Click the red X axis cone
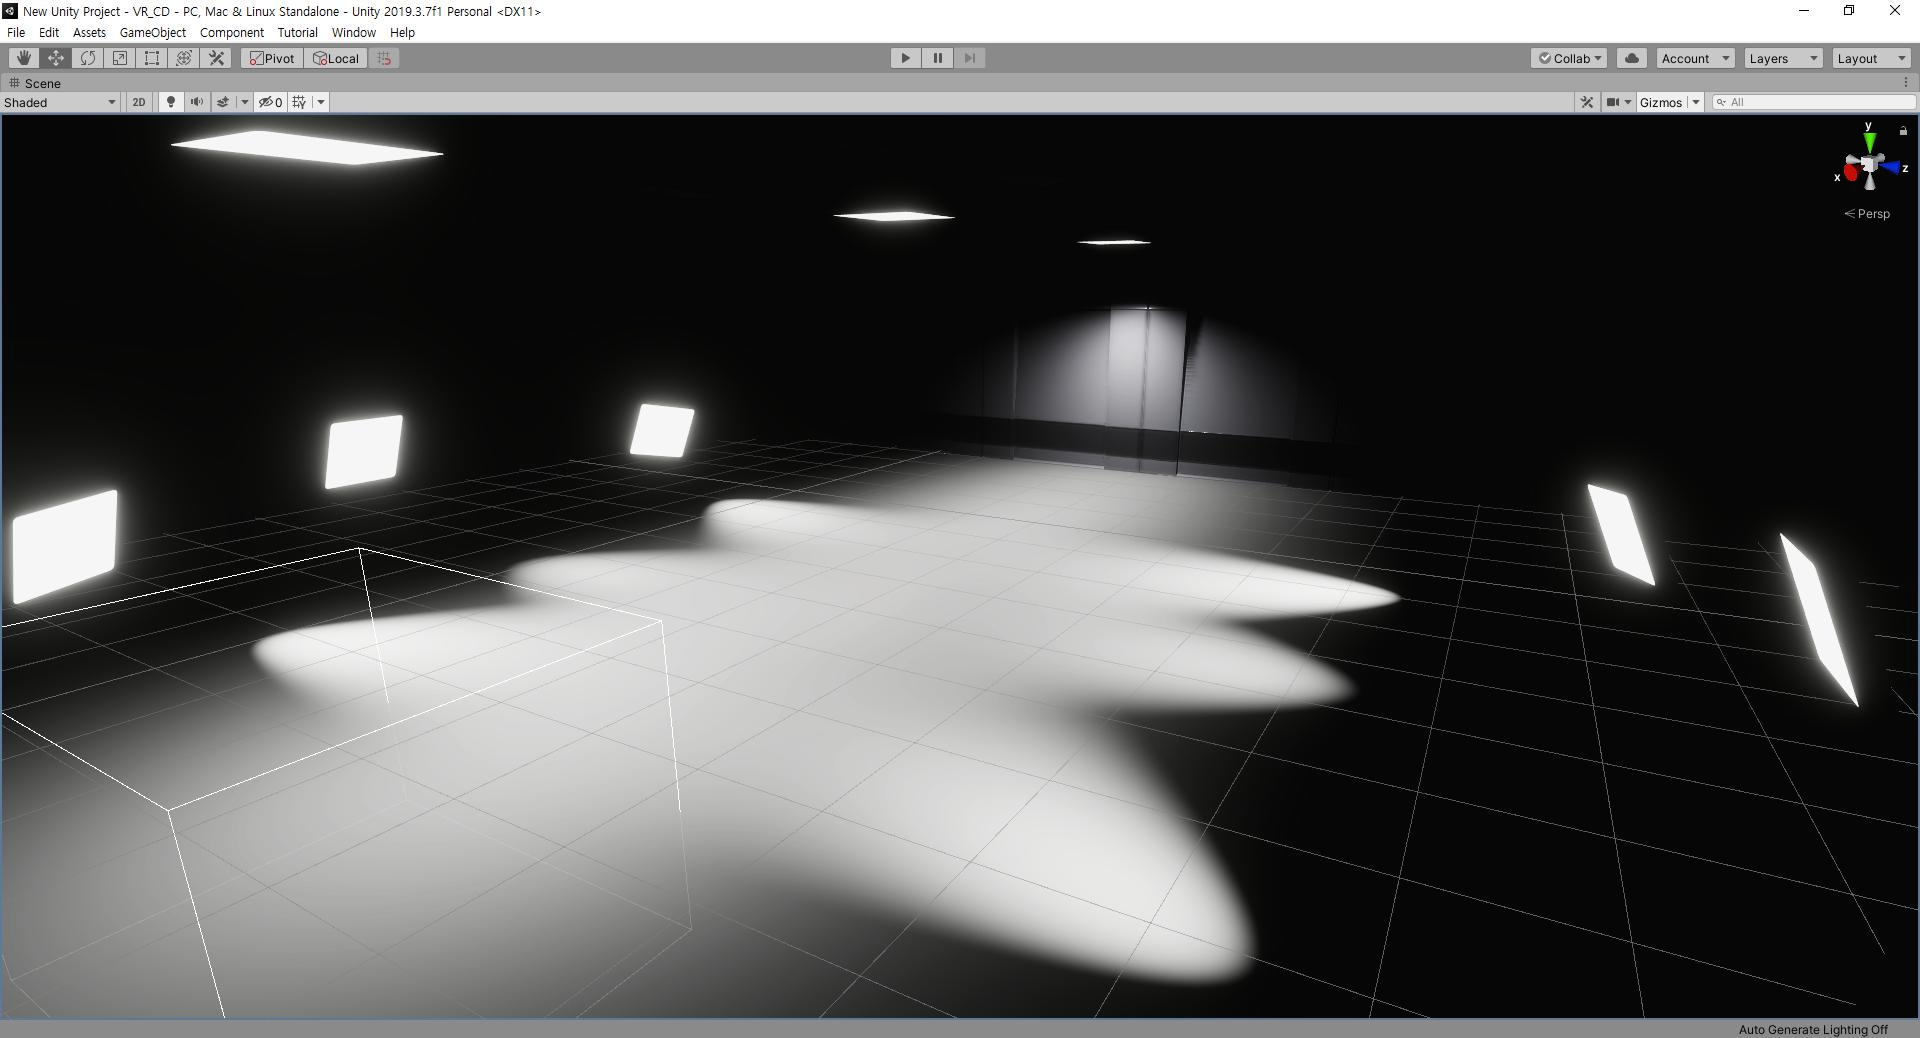 1850,173
